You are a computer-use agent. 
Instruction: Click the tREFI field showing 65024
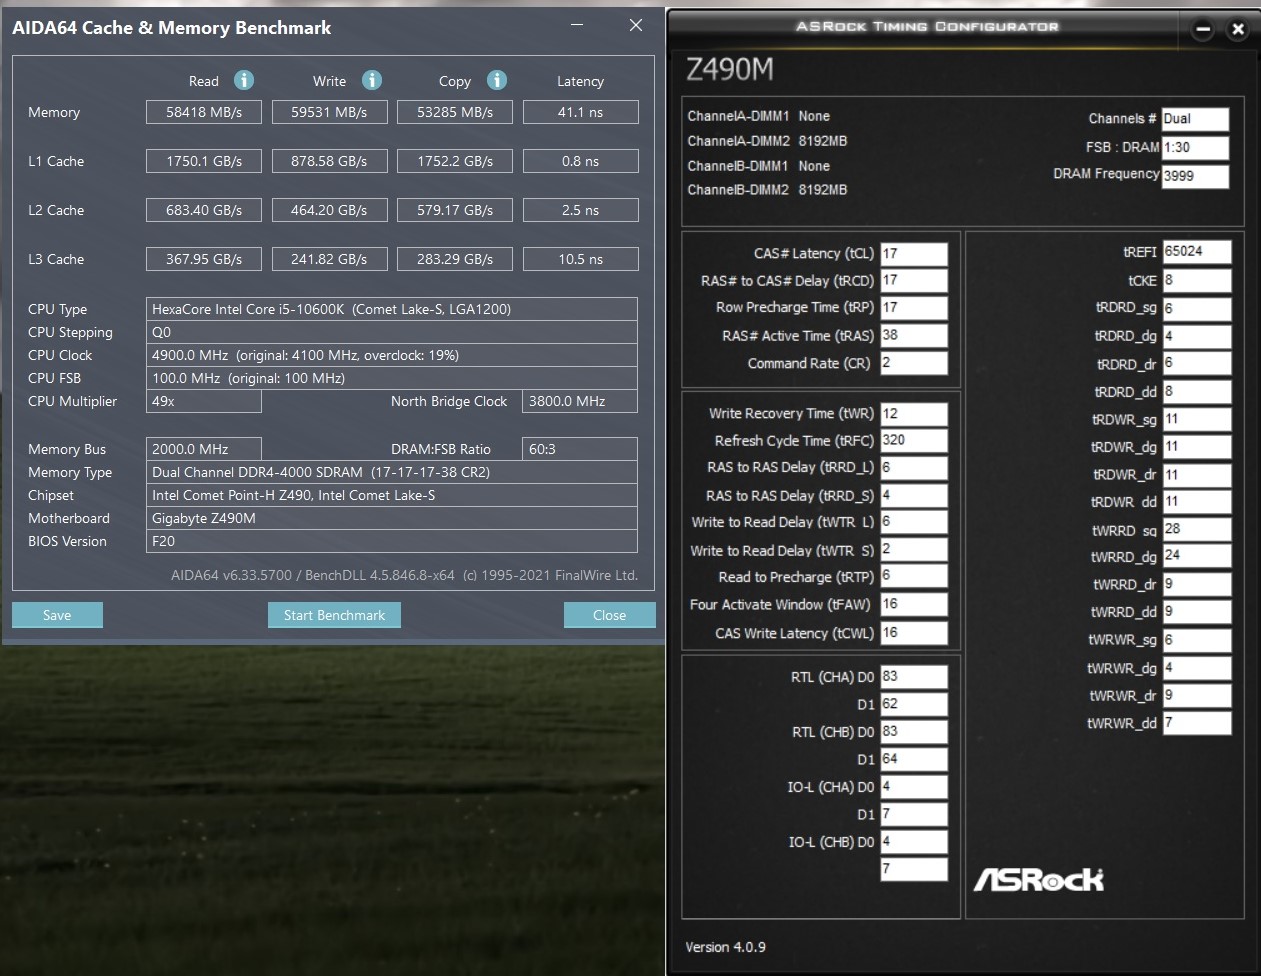pos(1196,253)
